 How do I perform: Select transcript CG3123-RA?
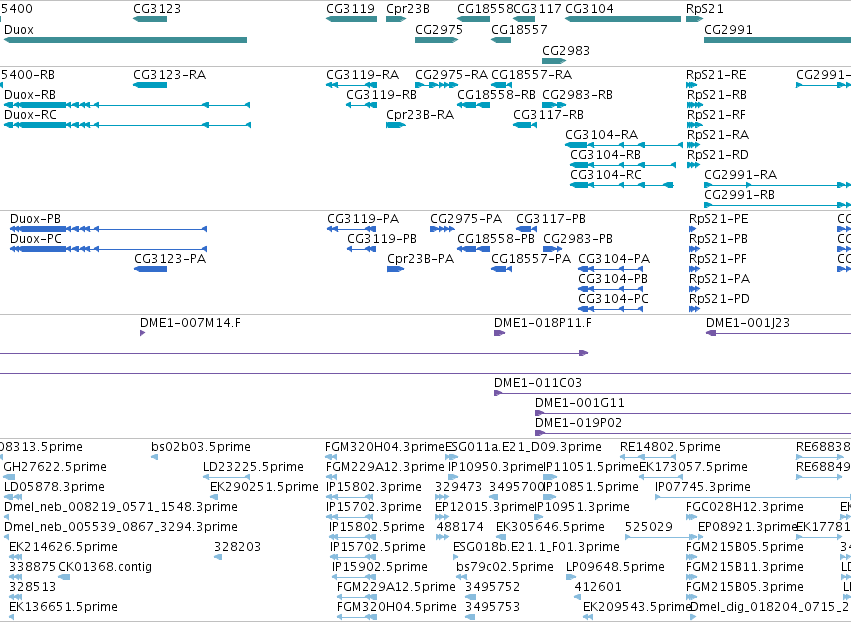click(169, 75)
